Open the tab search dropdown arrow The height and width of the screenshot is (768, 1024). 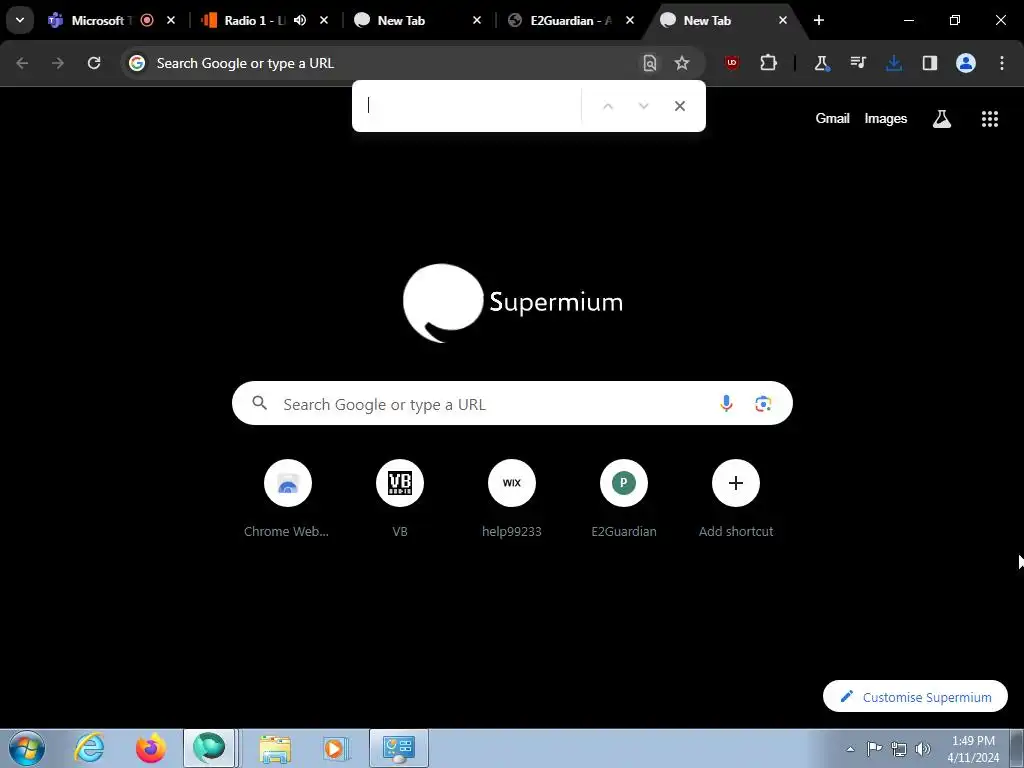pos(20,20)
